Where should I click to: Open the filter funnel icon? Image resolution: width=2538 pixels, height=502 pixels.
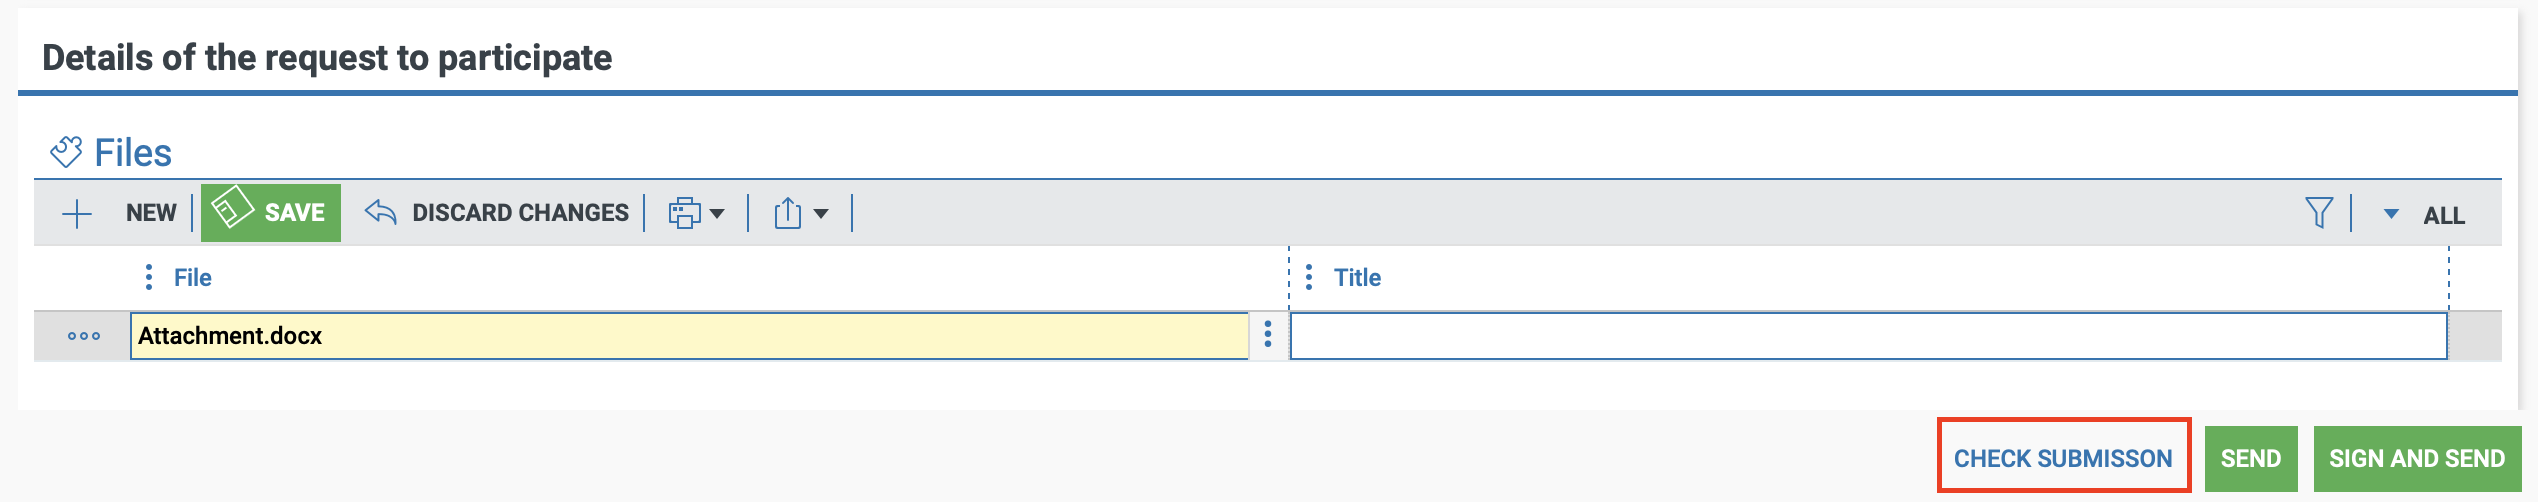[2318, 213]
